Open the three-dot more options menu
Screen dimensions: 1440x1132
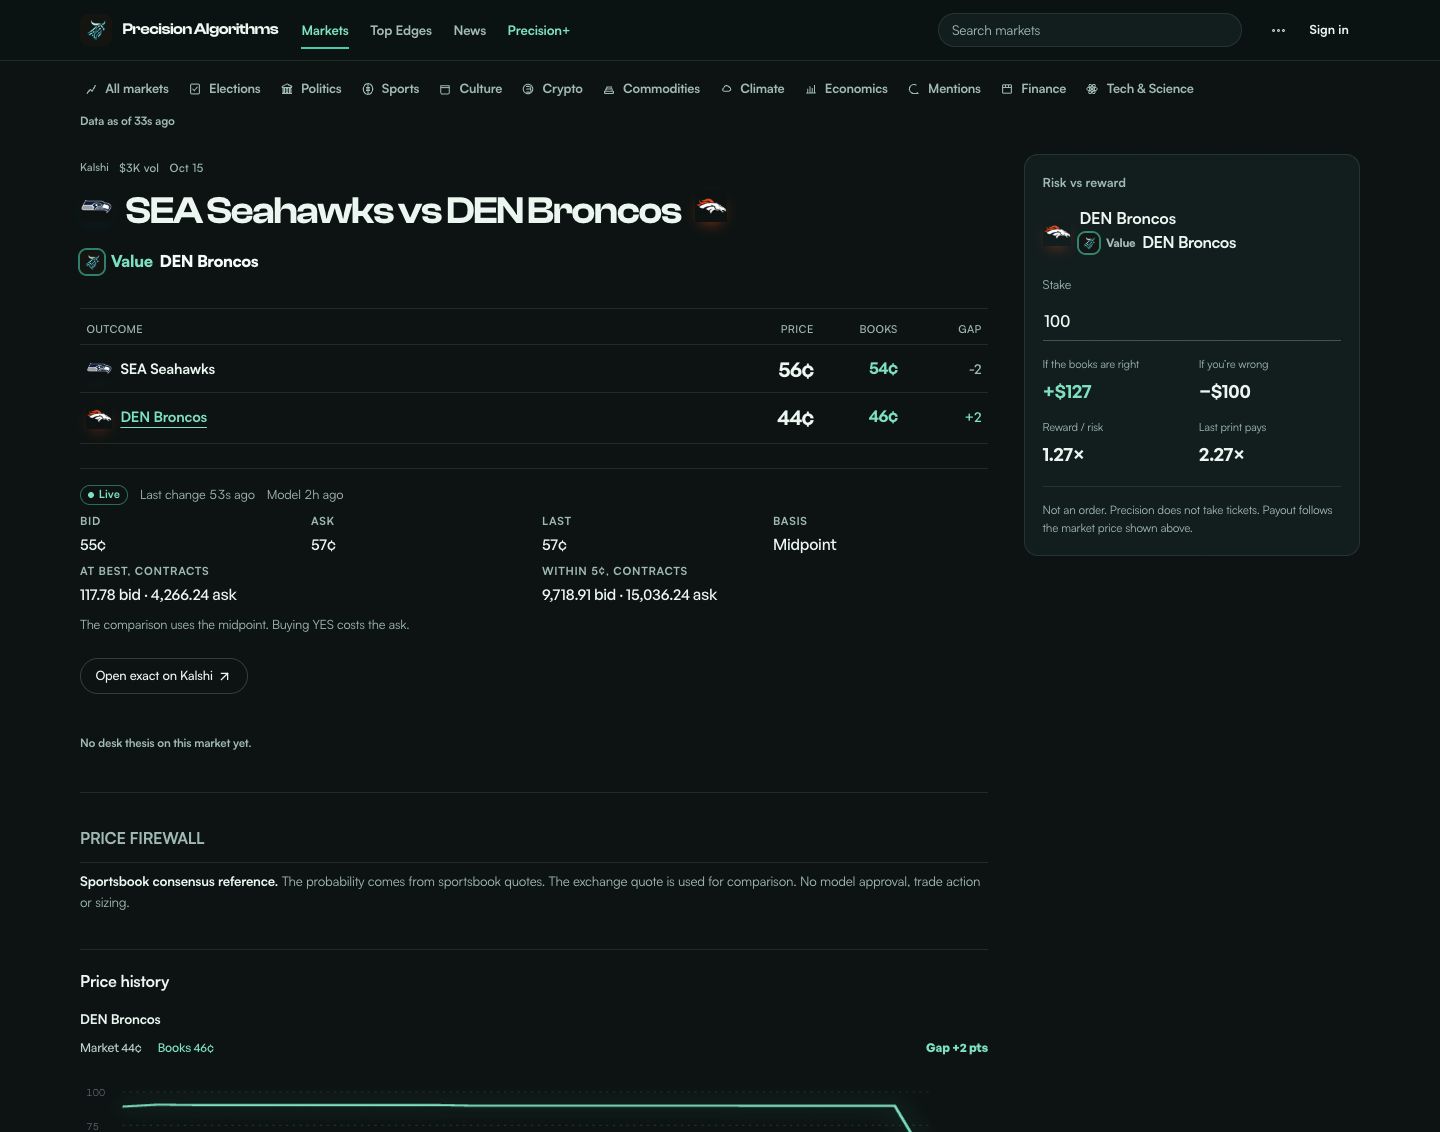[x=1278, y=30]
